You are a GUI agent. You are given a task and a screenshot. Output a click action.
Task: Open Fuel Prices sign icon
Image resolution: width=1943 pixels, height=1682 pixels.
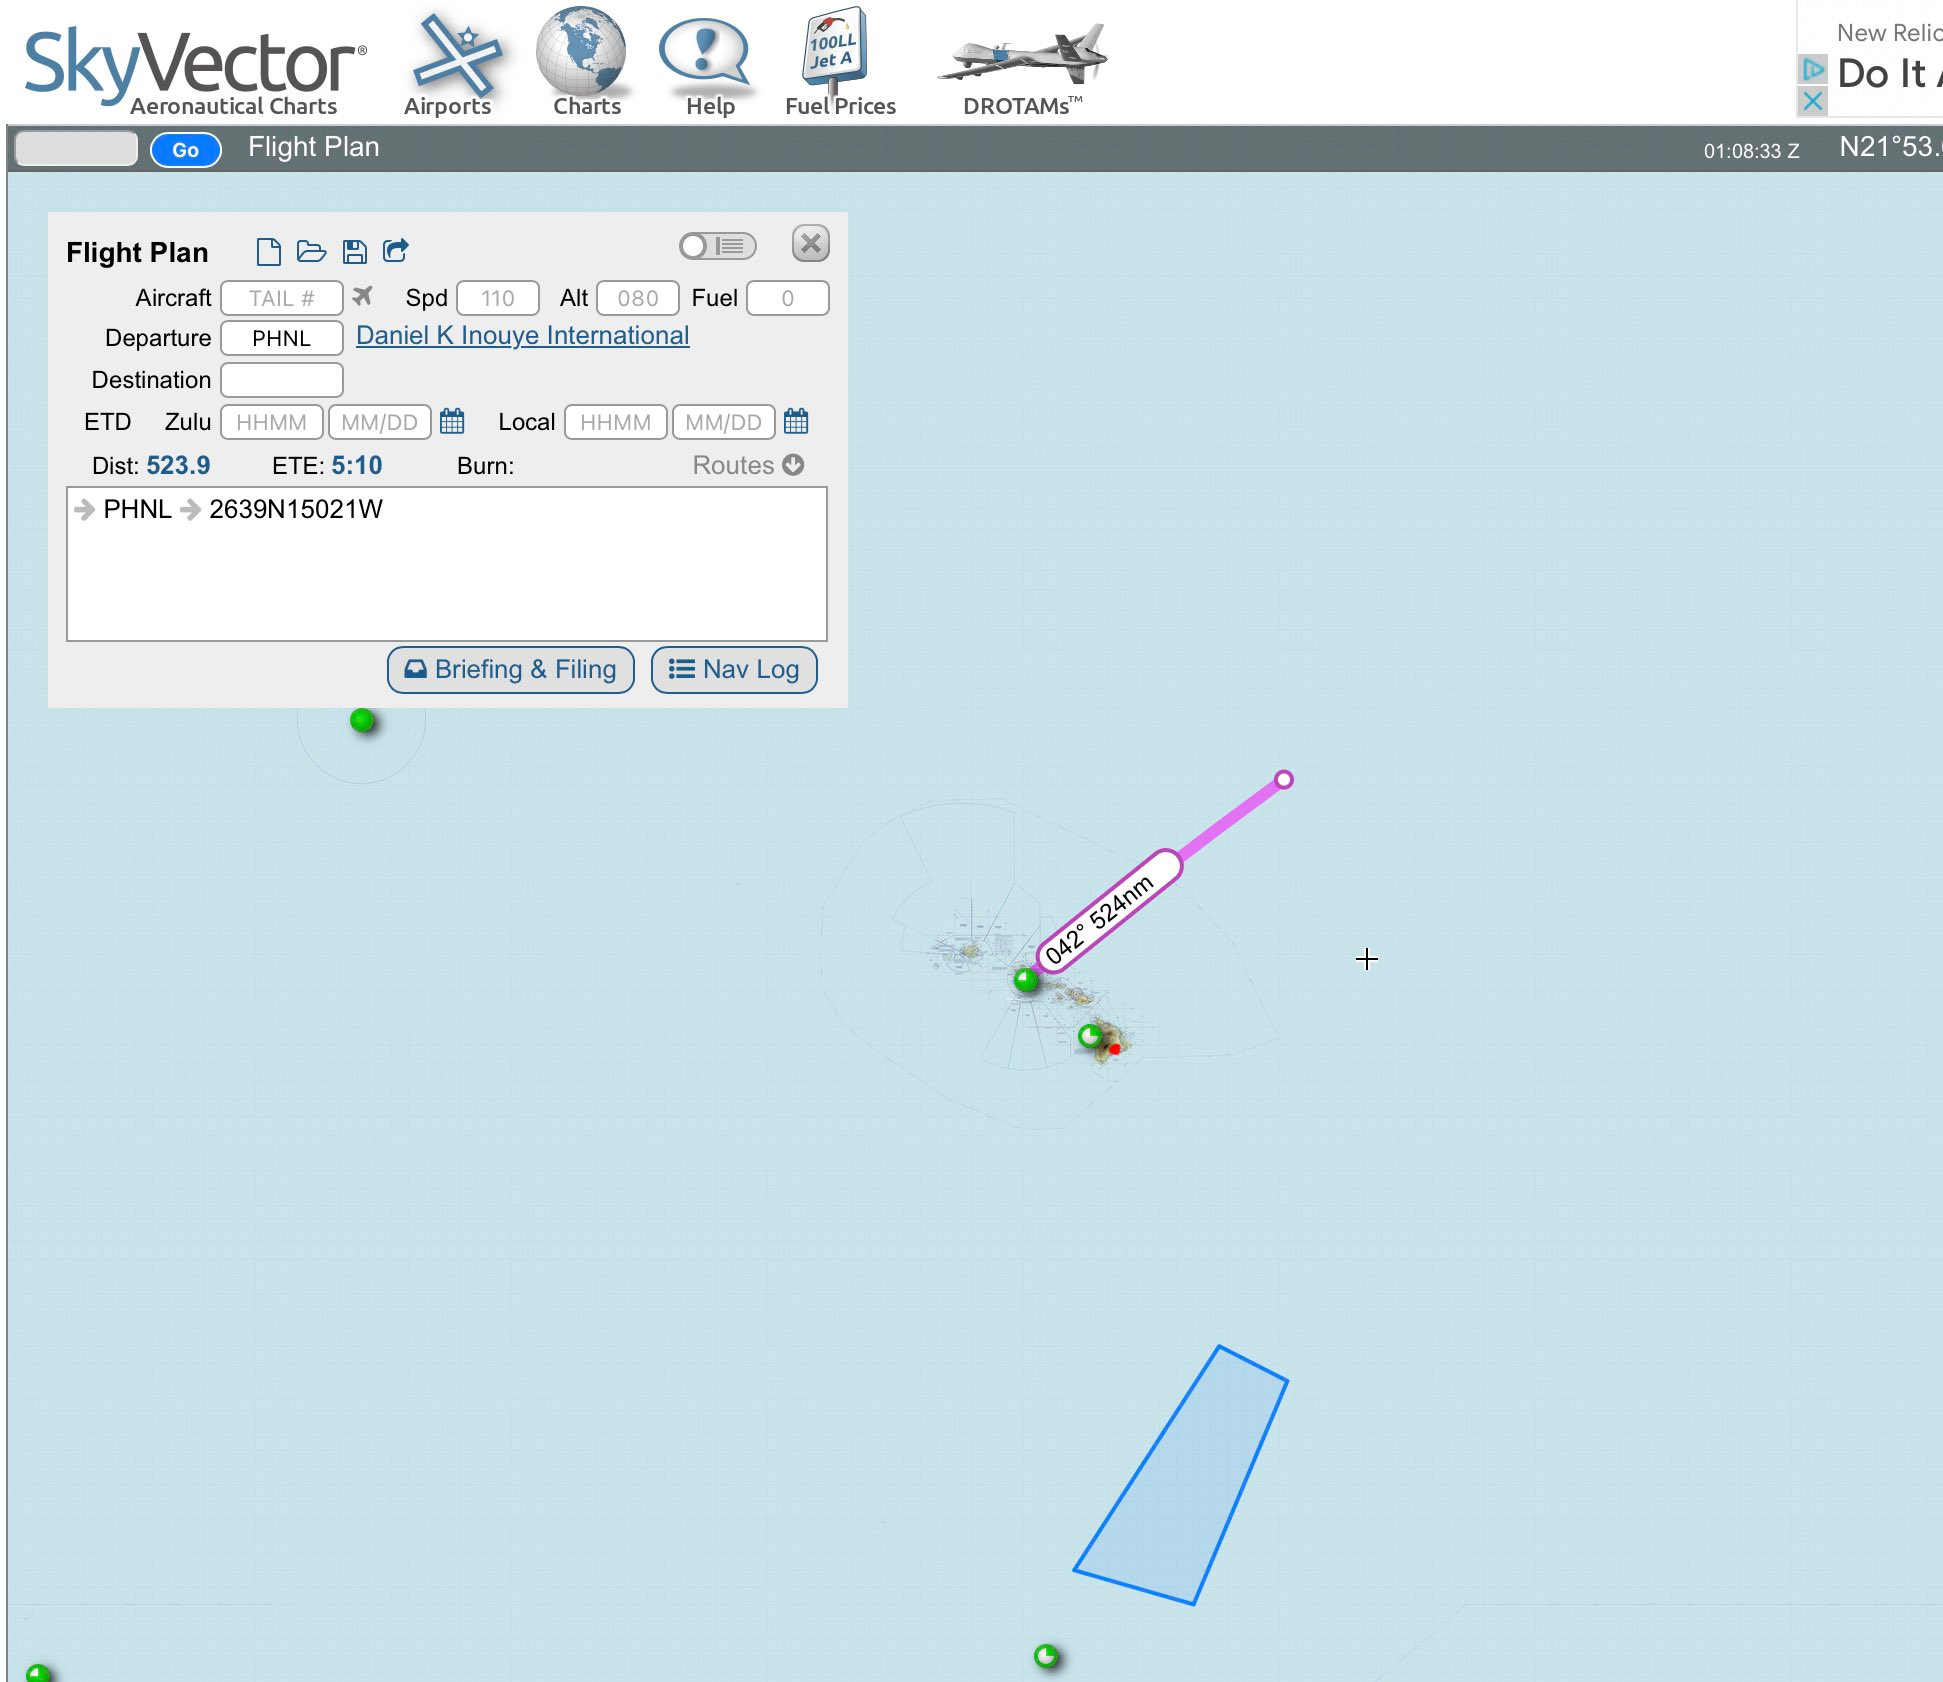tap(838, 62)
